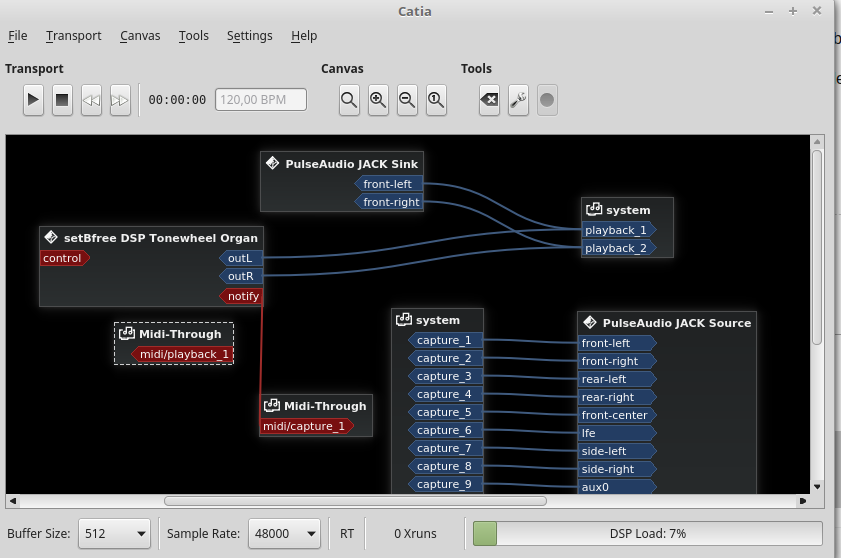Click the 120,00 BPM input field
This screenshot has height=558, width=841.
261,100
